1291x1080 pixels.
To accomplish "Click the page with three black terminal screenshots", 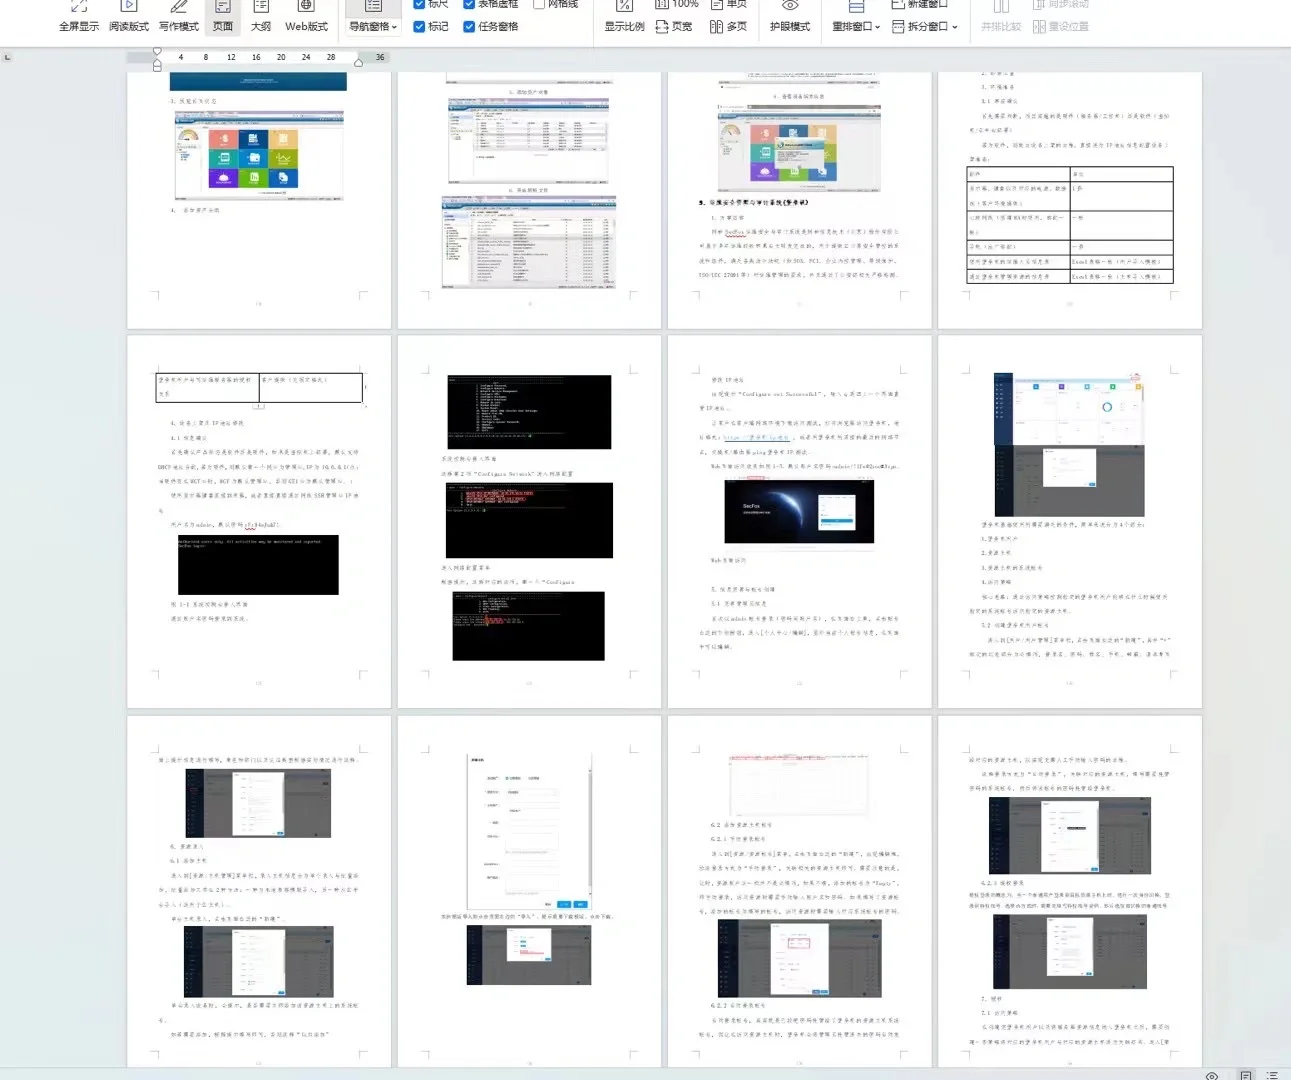I will (529, 522).
